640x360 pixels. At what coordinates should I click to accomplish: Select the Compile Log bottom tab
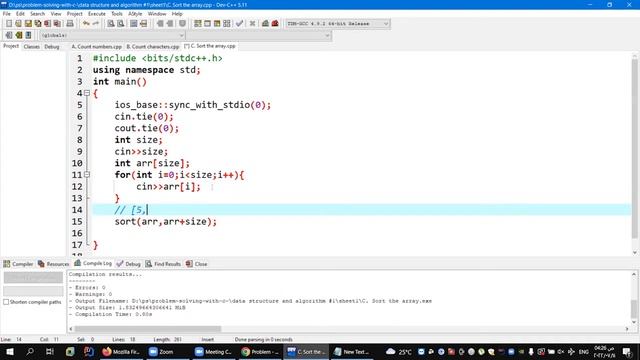pyautogui.click(x=93, y=263)
